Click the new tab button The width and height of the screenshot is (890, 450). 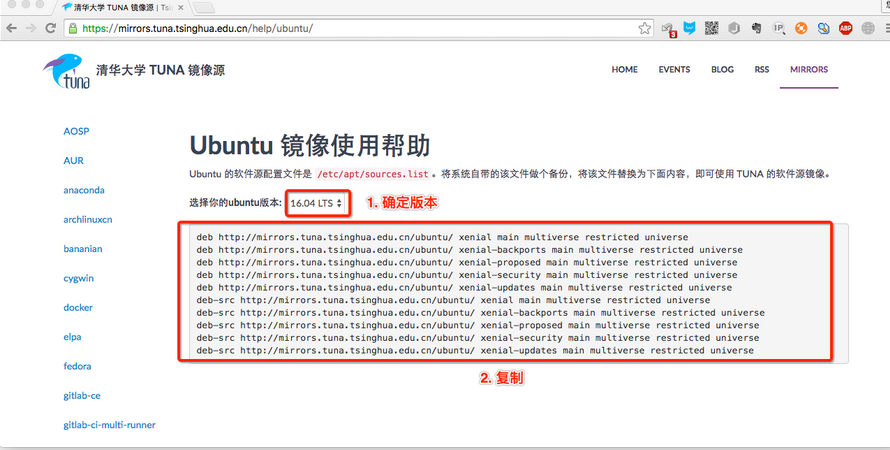(203, 7)
